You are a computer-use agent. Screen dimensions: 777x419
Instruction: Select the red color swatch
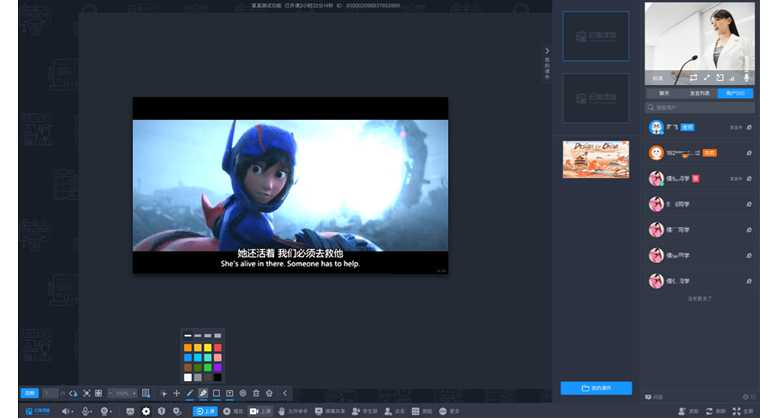218,348
